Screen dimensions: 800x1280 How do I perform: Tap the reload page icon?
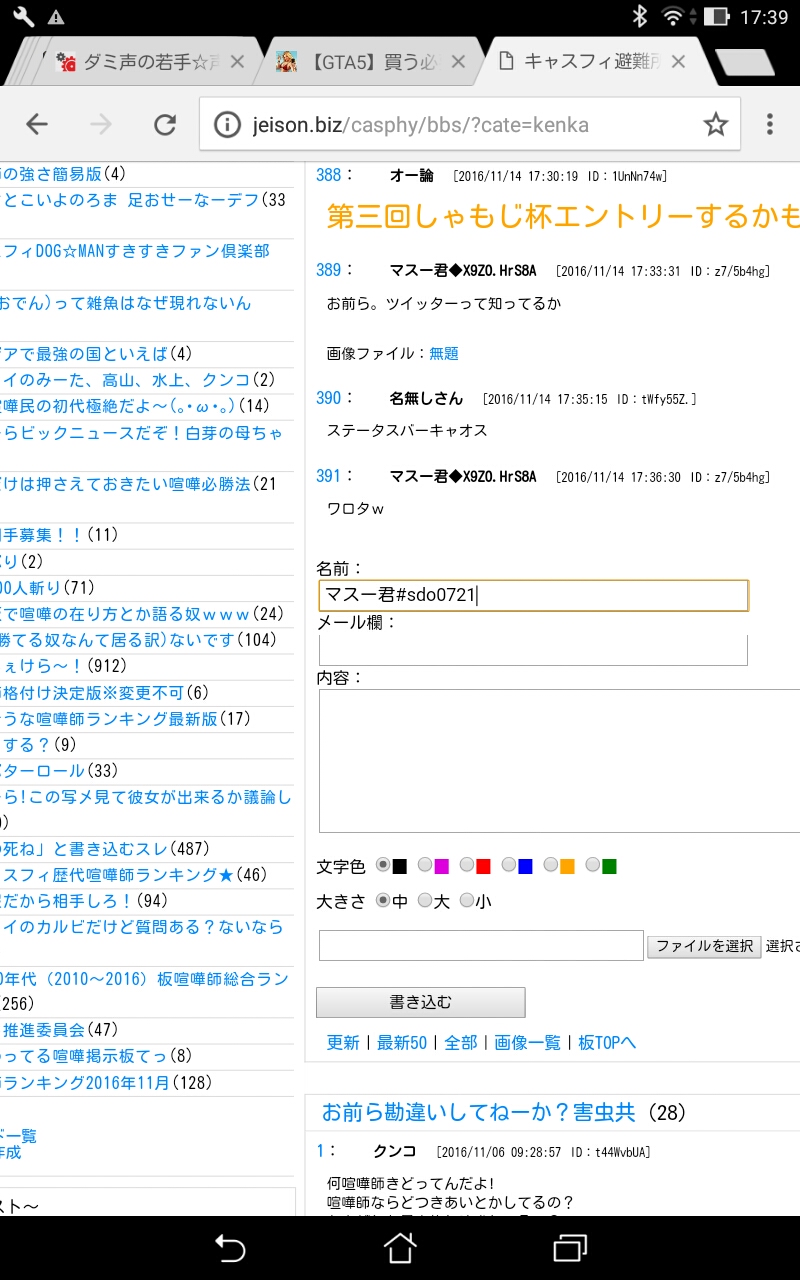pos(164,124)
